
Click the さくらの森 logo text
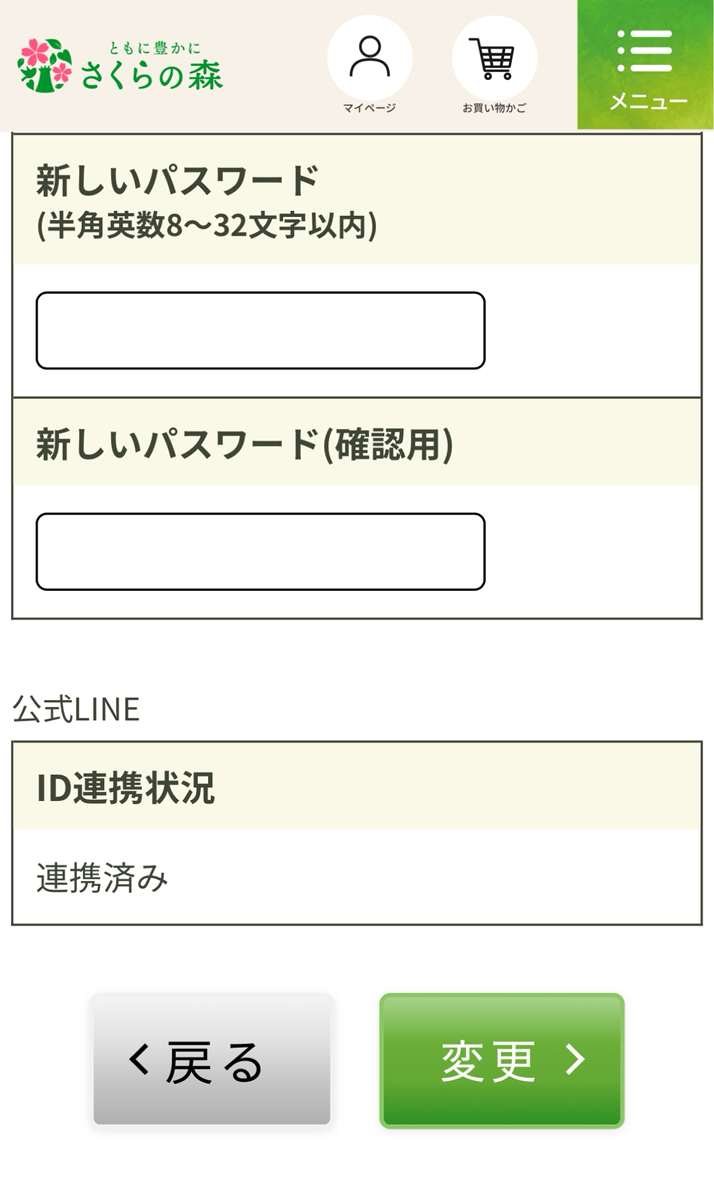[x=152, y=75]
